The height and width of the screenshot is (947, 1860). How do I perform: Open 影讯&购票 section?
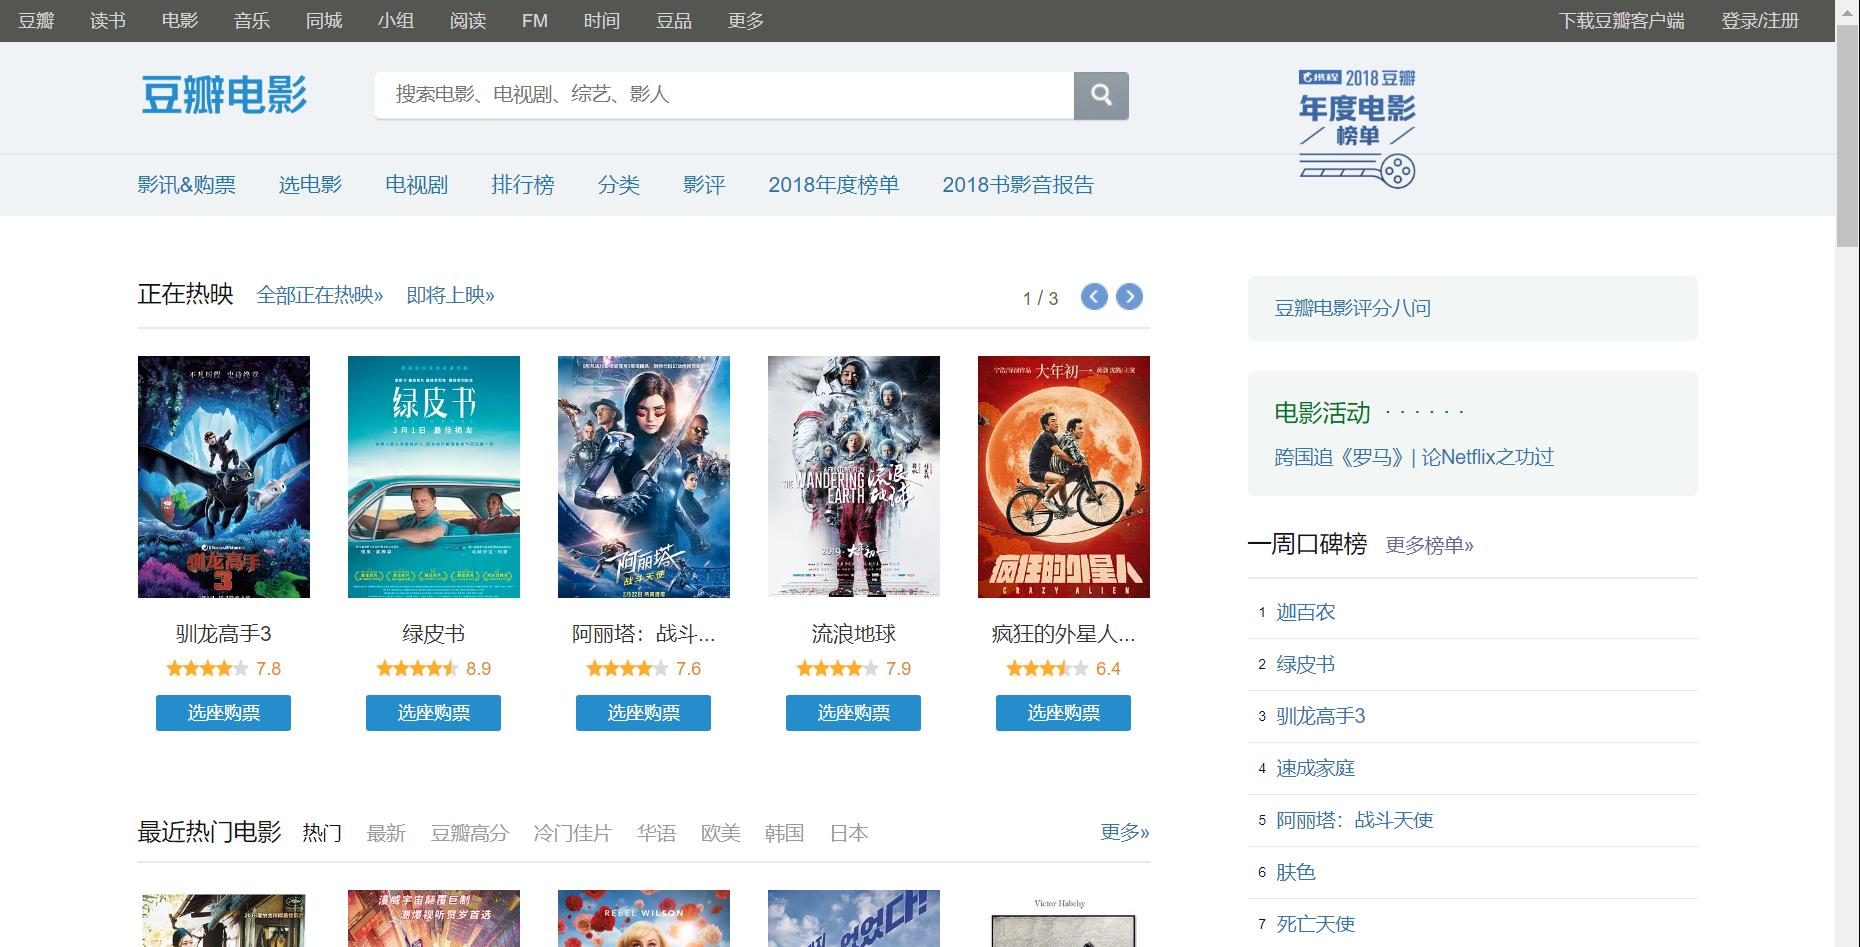click(x=187, y=185)
